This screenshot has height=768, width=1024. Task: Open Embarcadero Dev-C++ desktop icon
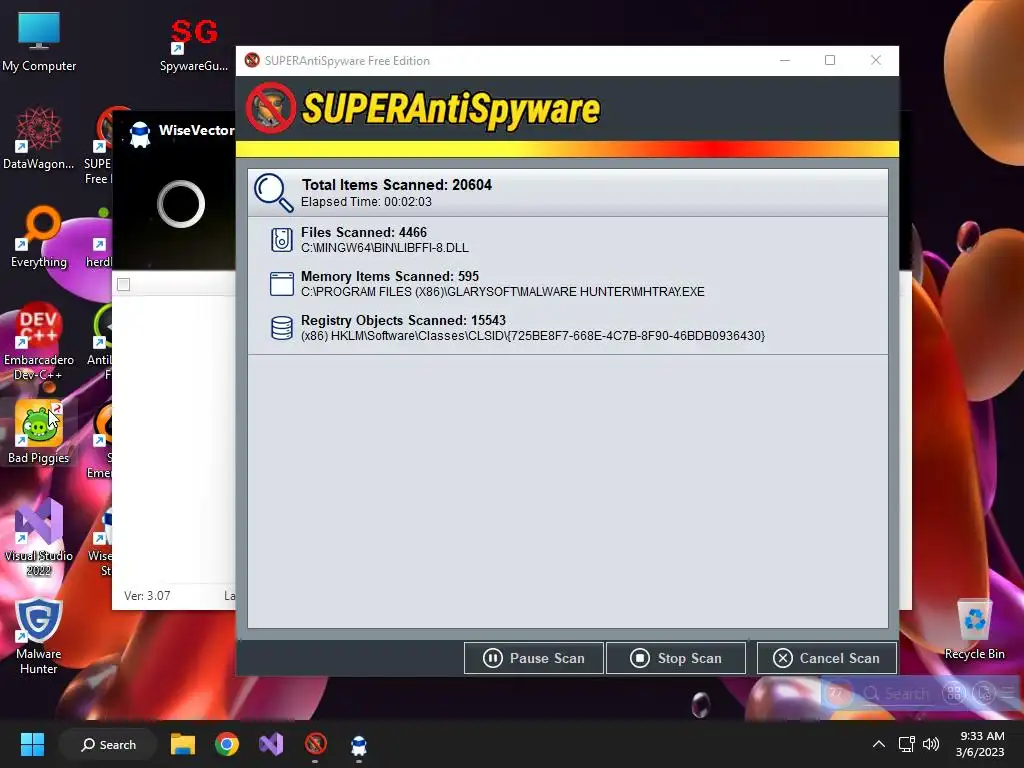(x=39, y=342)
